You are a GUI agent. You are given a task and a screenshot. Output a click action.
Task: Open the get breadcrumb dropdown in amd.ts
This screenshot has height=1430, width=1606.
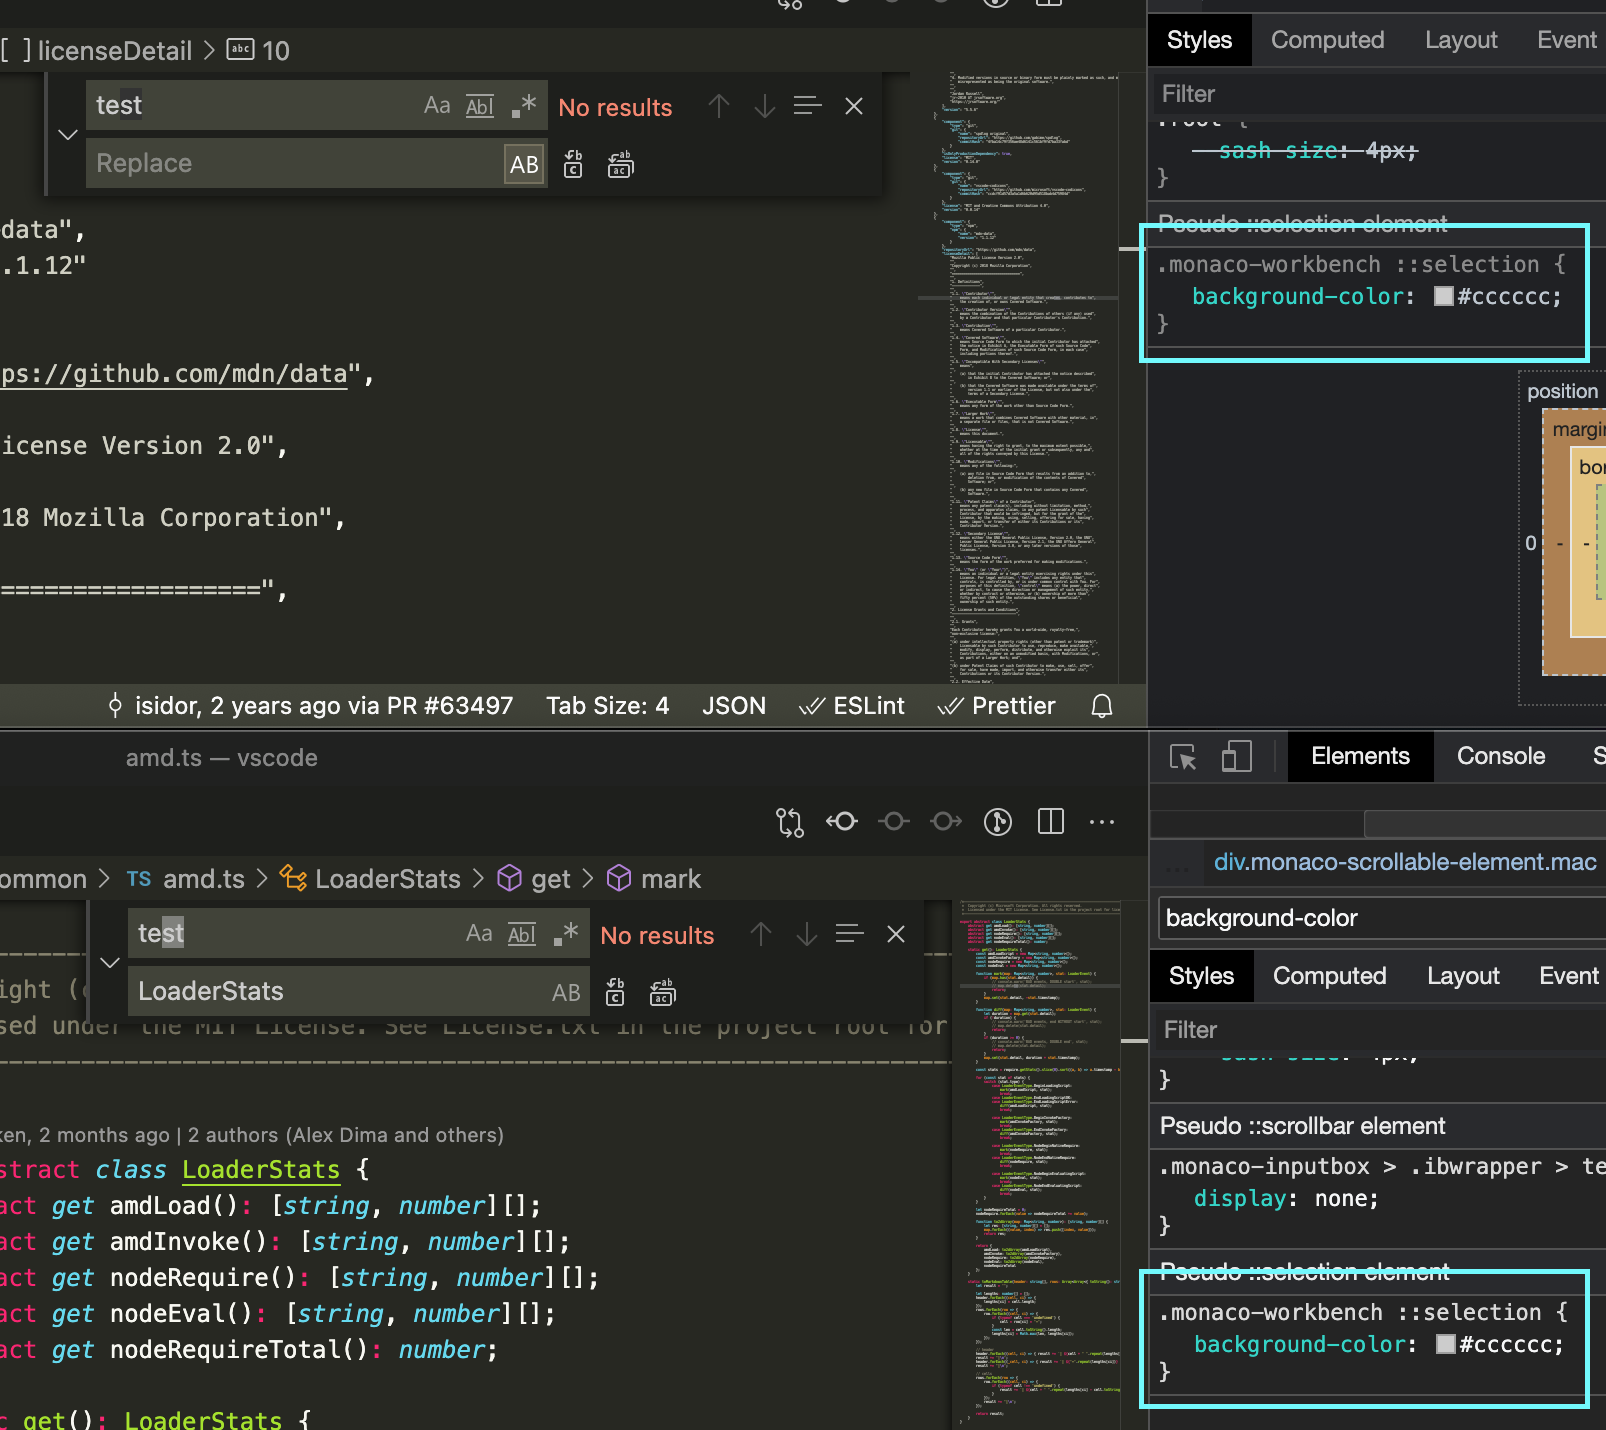(548, 878)
